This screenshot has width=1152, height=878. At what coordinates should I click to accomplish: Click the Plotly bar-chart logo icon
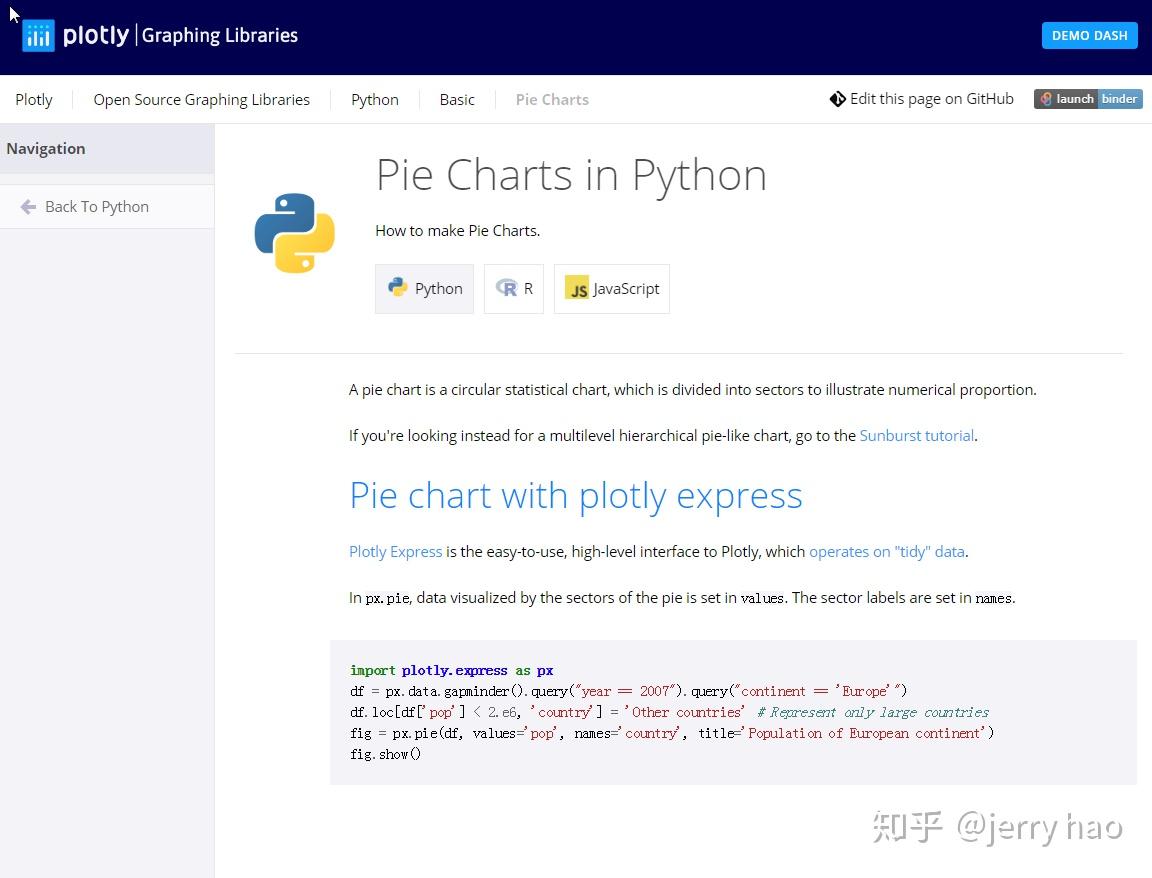coord(38,35)
